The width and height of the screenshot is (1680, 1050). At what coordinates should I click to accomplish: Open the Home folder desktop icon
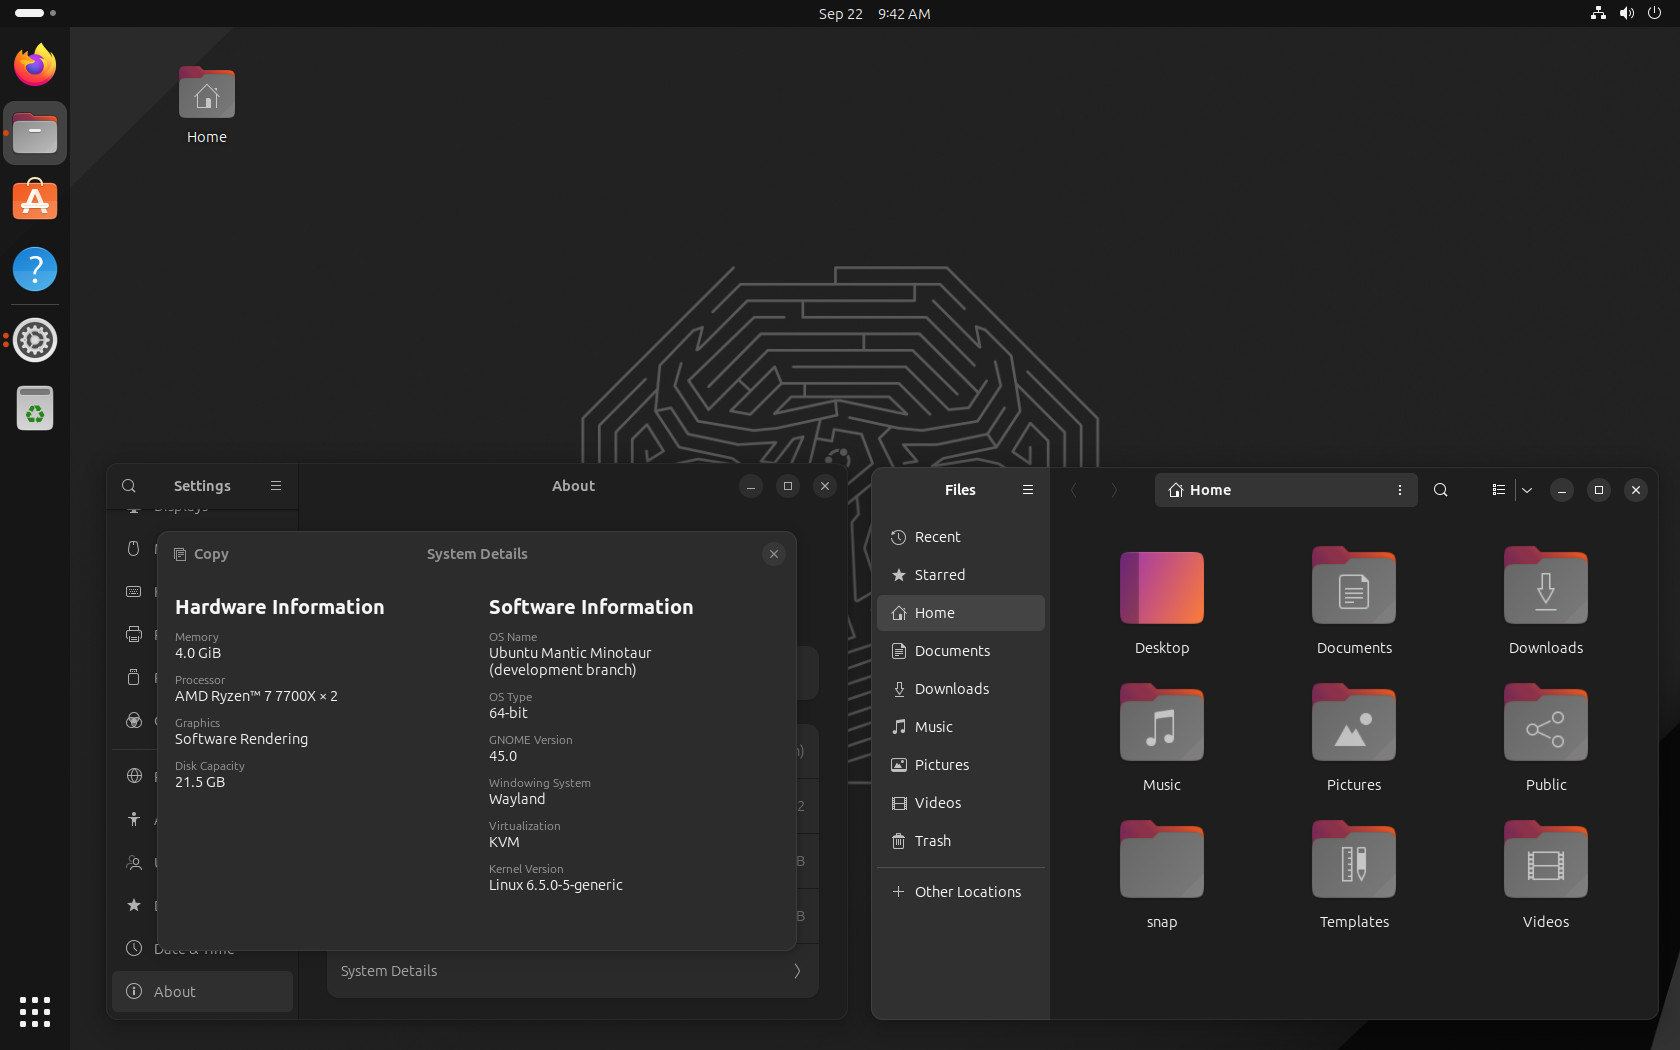(x=207, y=106)
